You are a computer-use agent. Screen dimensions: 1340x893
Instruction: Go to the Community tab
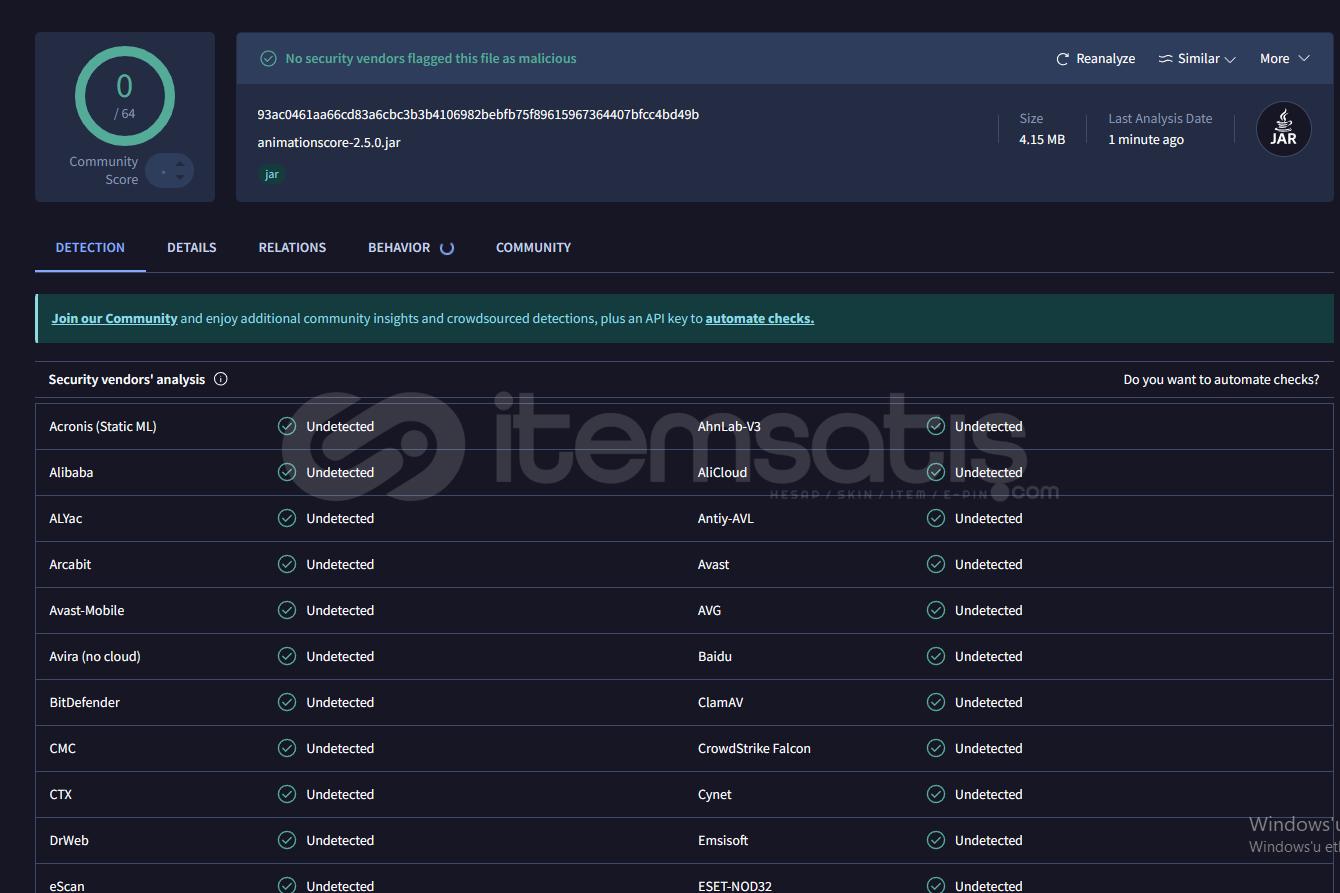pos(533,248)
